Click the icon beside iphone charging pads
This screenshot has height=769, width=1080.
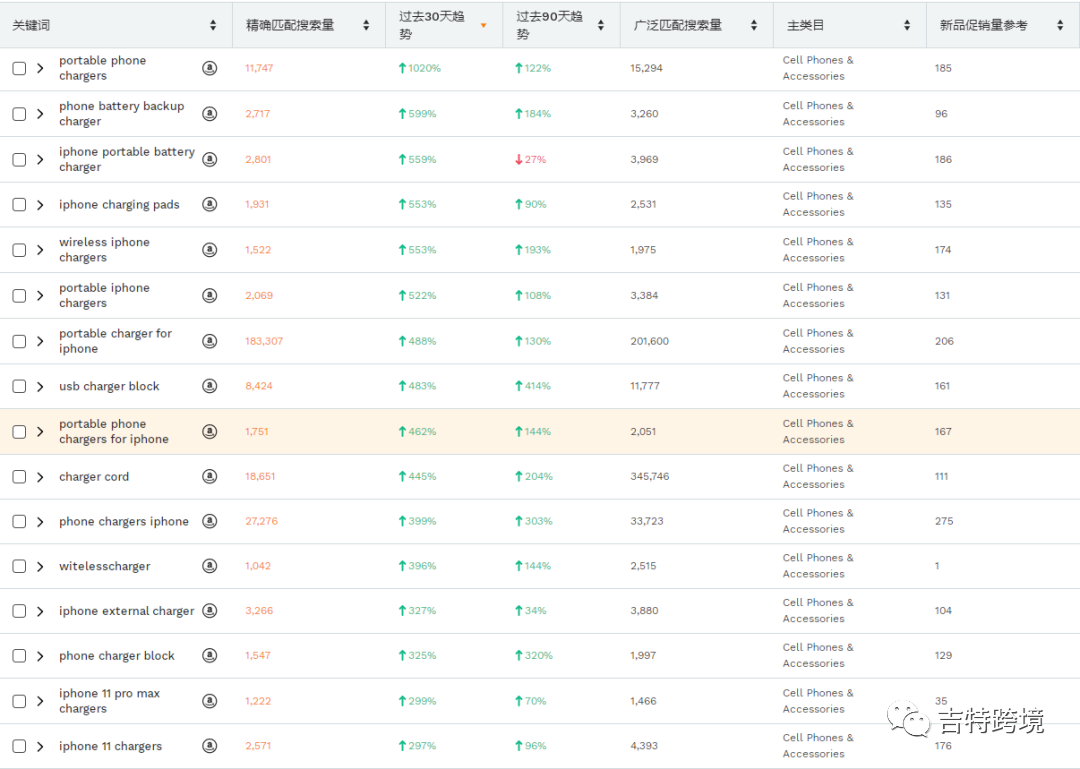click(209, 204)
